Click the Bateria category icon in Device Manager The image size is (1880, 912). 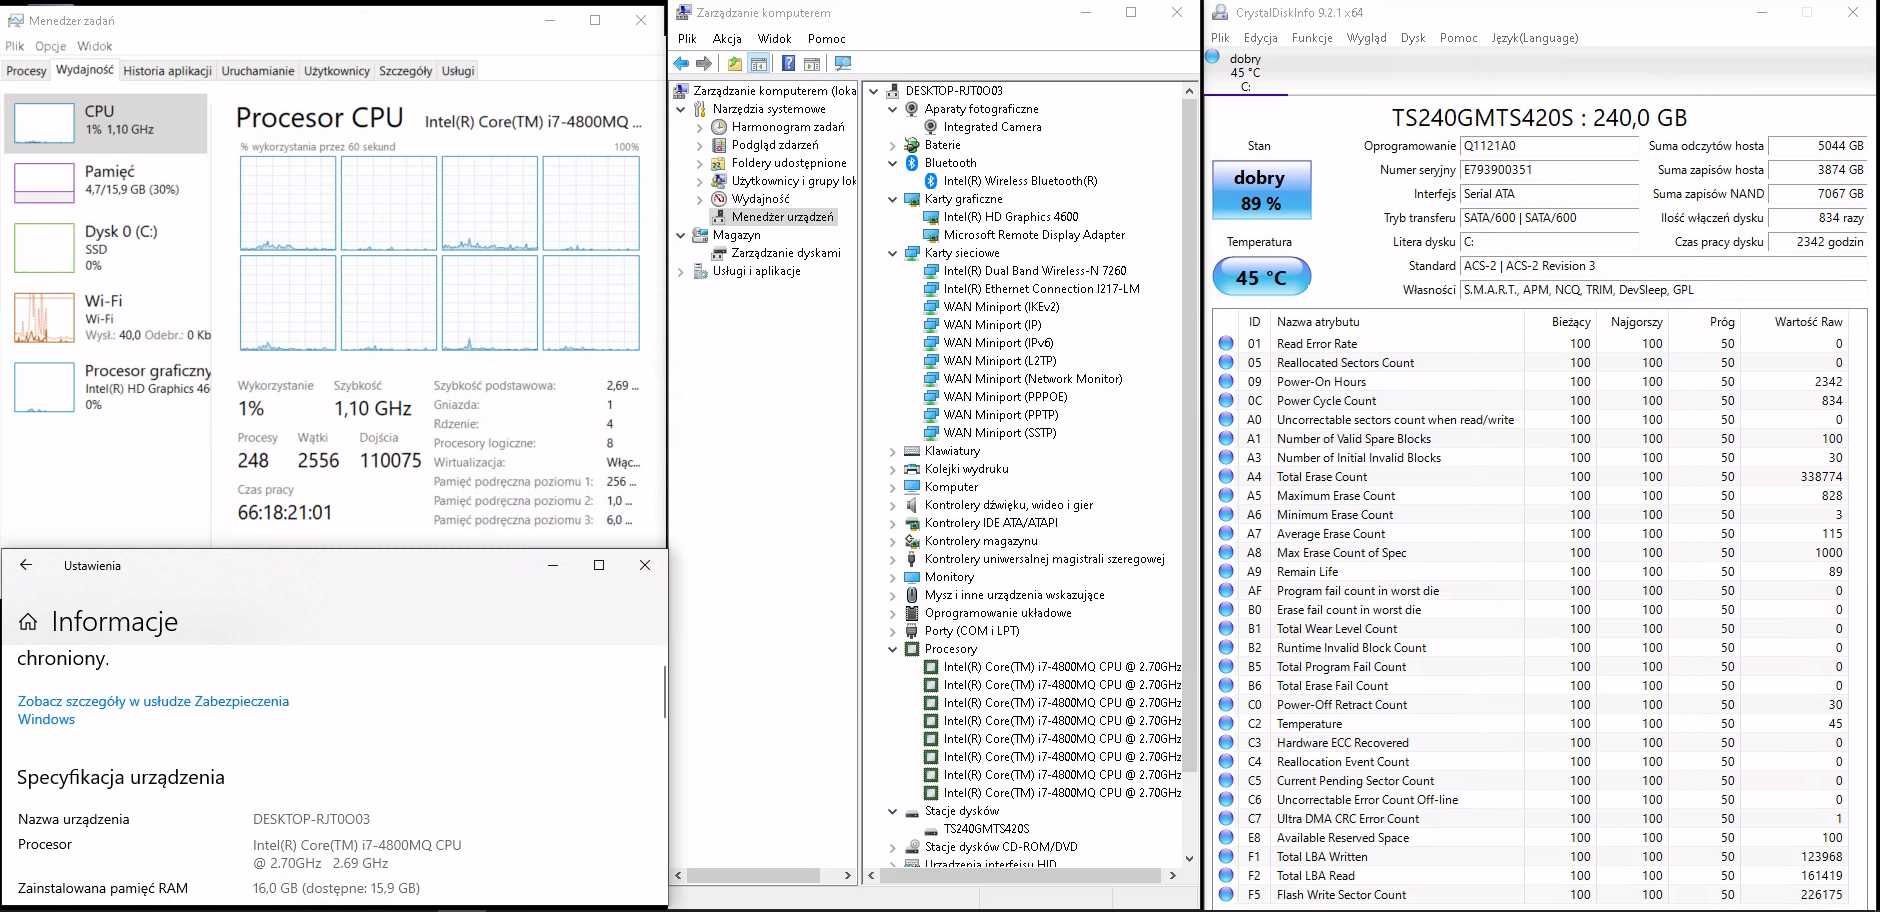tap(912, 145)
